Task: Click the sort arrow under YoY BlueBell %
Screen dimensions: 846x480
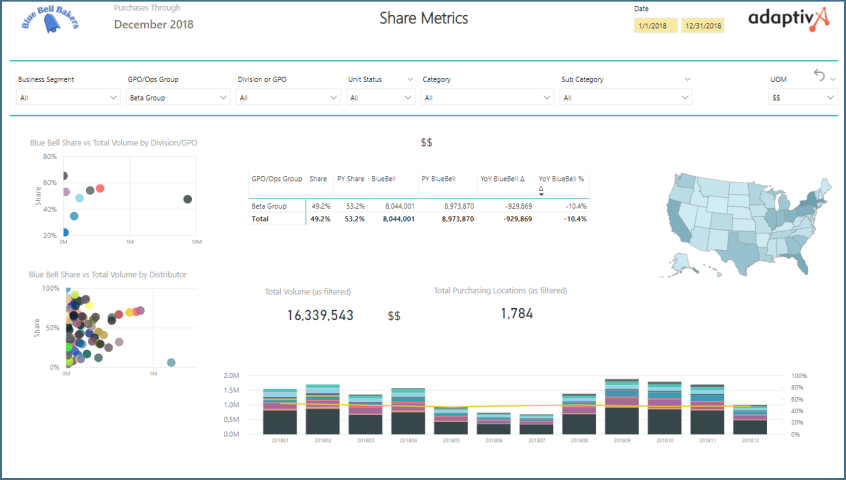Action: pos(541,193)
